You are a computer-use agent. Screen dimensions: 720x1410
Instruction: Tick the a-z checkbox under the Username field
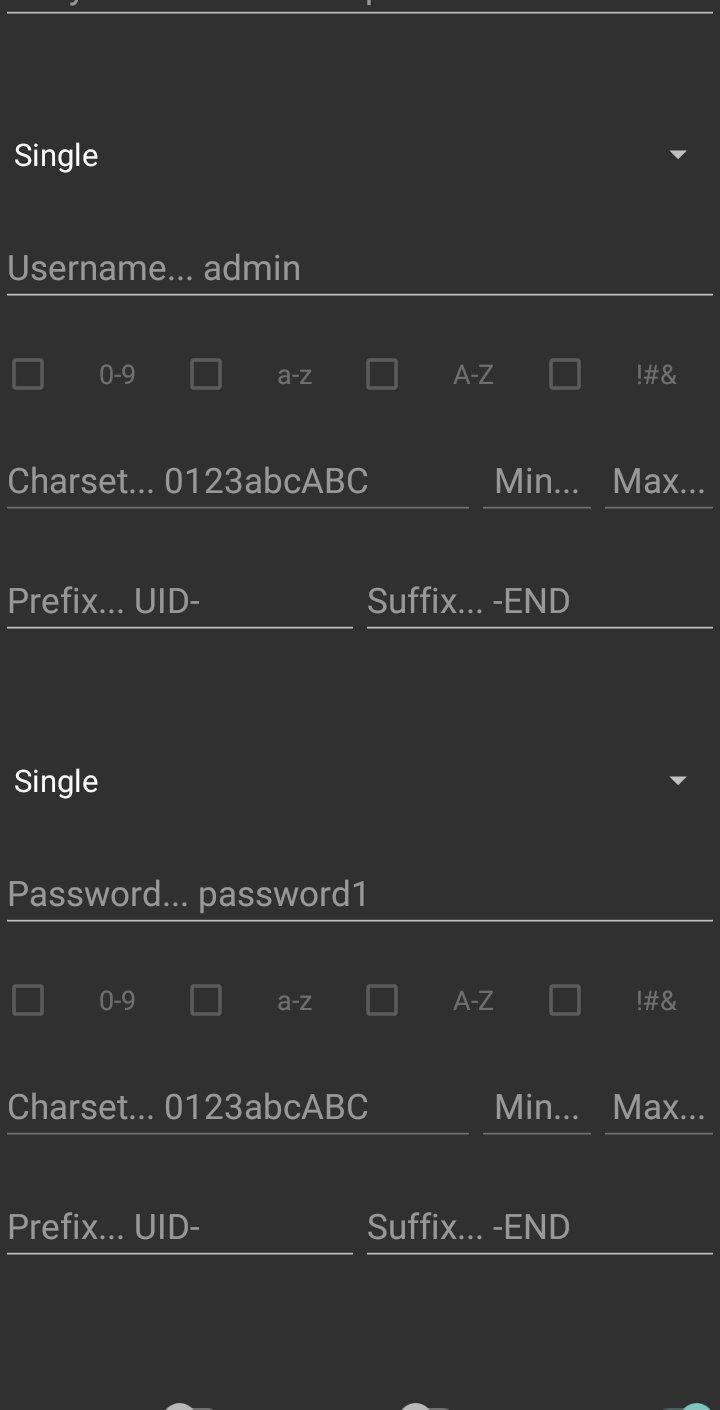coord(206,375)
